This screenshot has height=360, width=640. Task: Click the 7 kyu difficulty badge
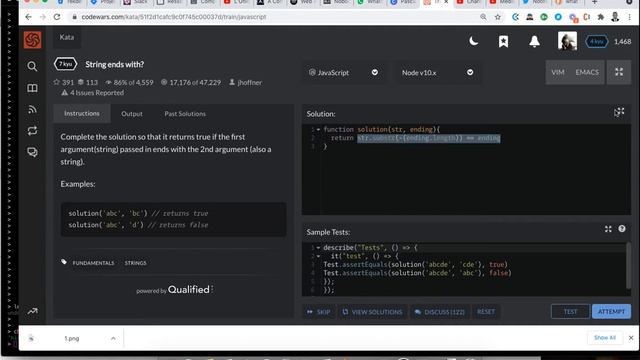(65, 64)
